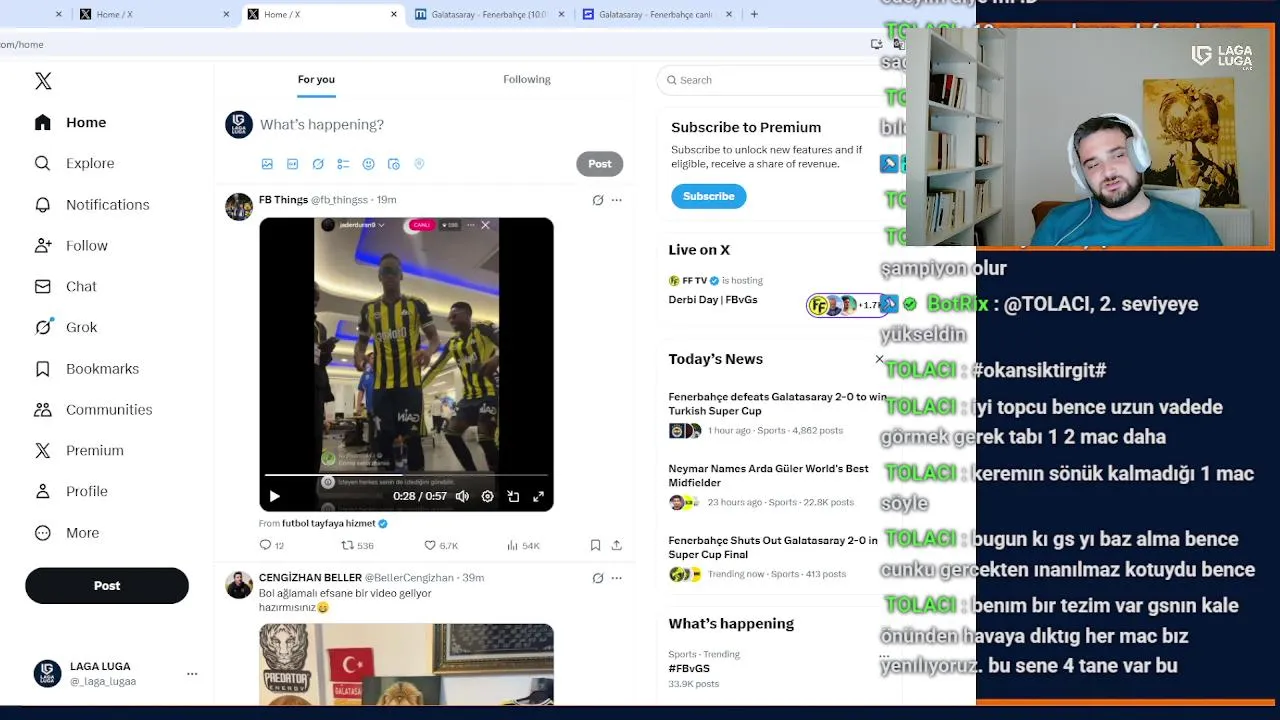
Task: Play the FB Things video
Action: coord(274,496)
